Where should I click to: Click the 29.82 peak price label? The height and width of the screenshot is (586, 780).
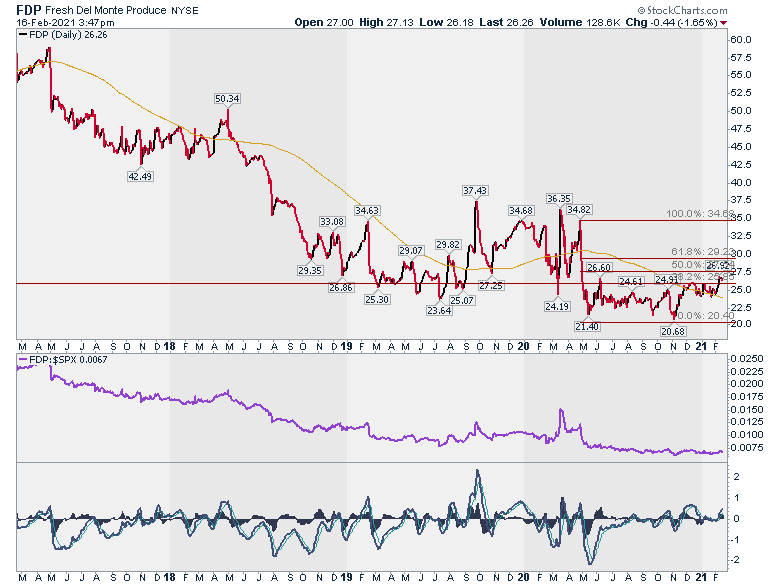(x=448, y=244)
